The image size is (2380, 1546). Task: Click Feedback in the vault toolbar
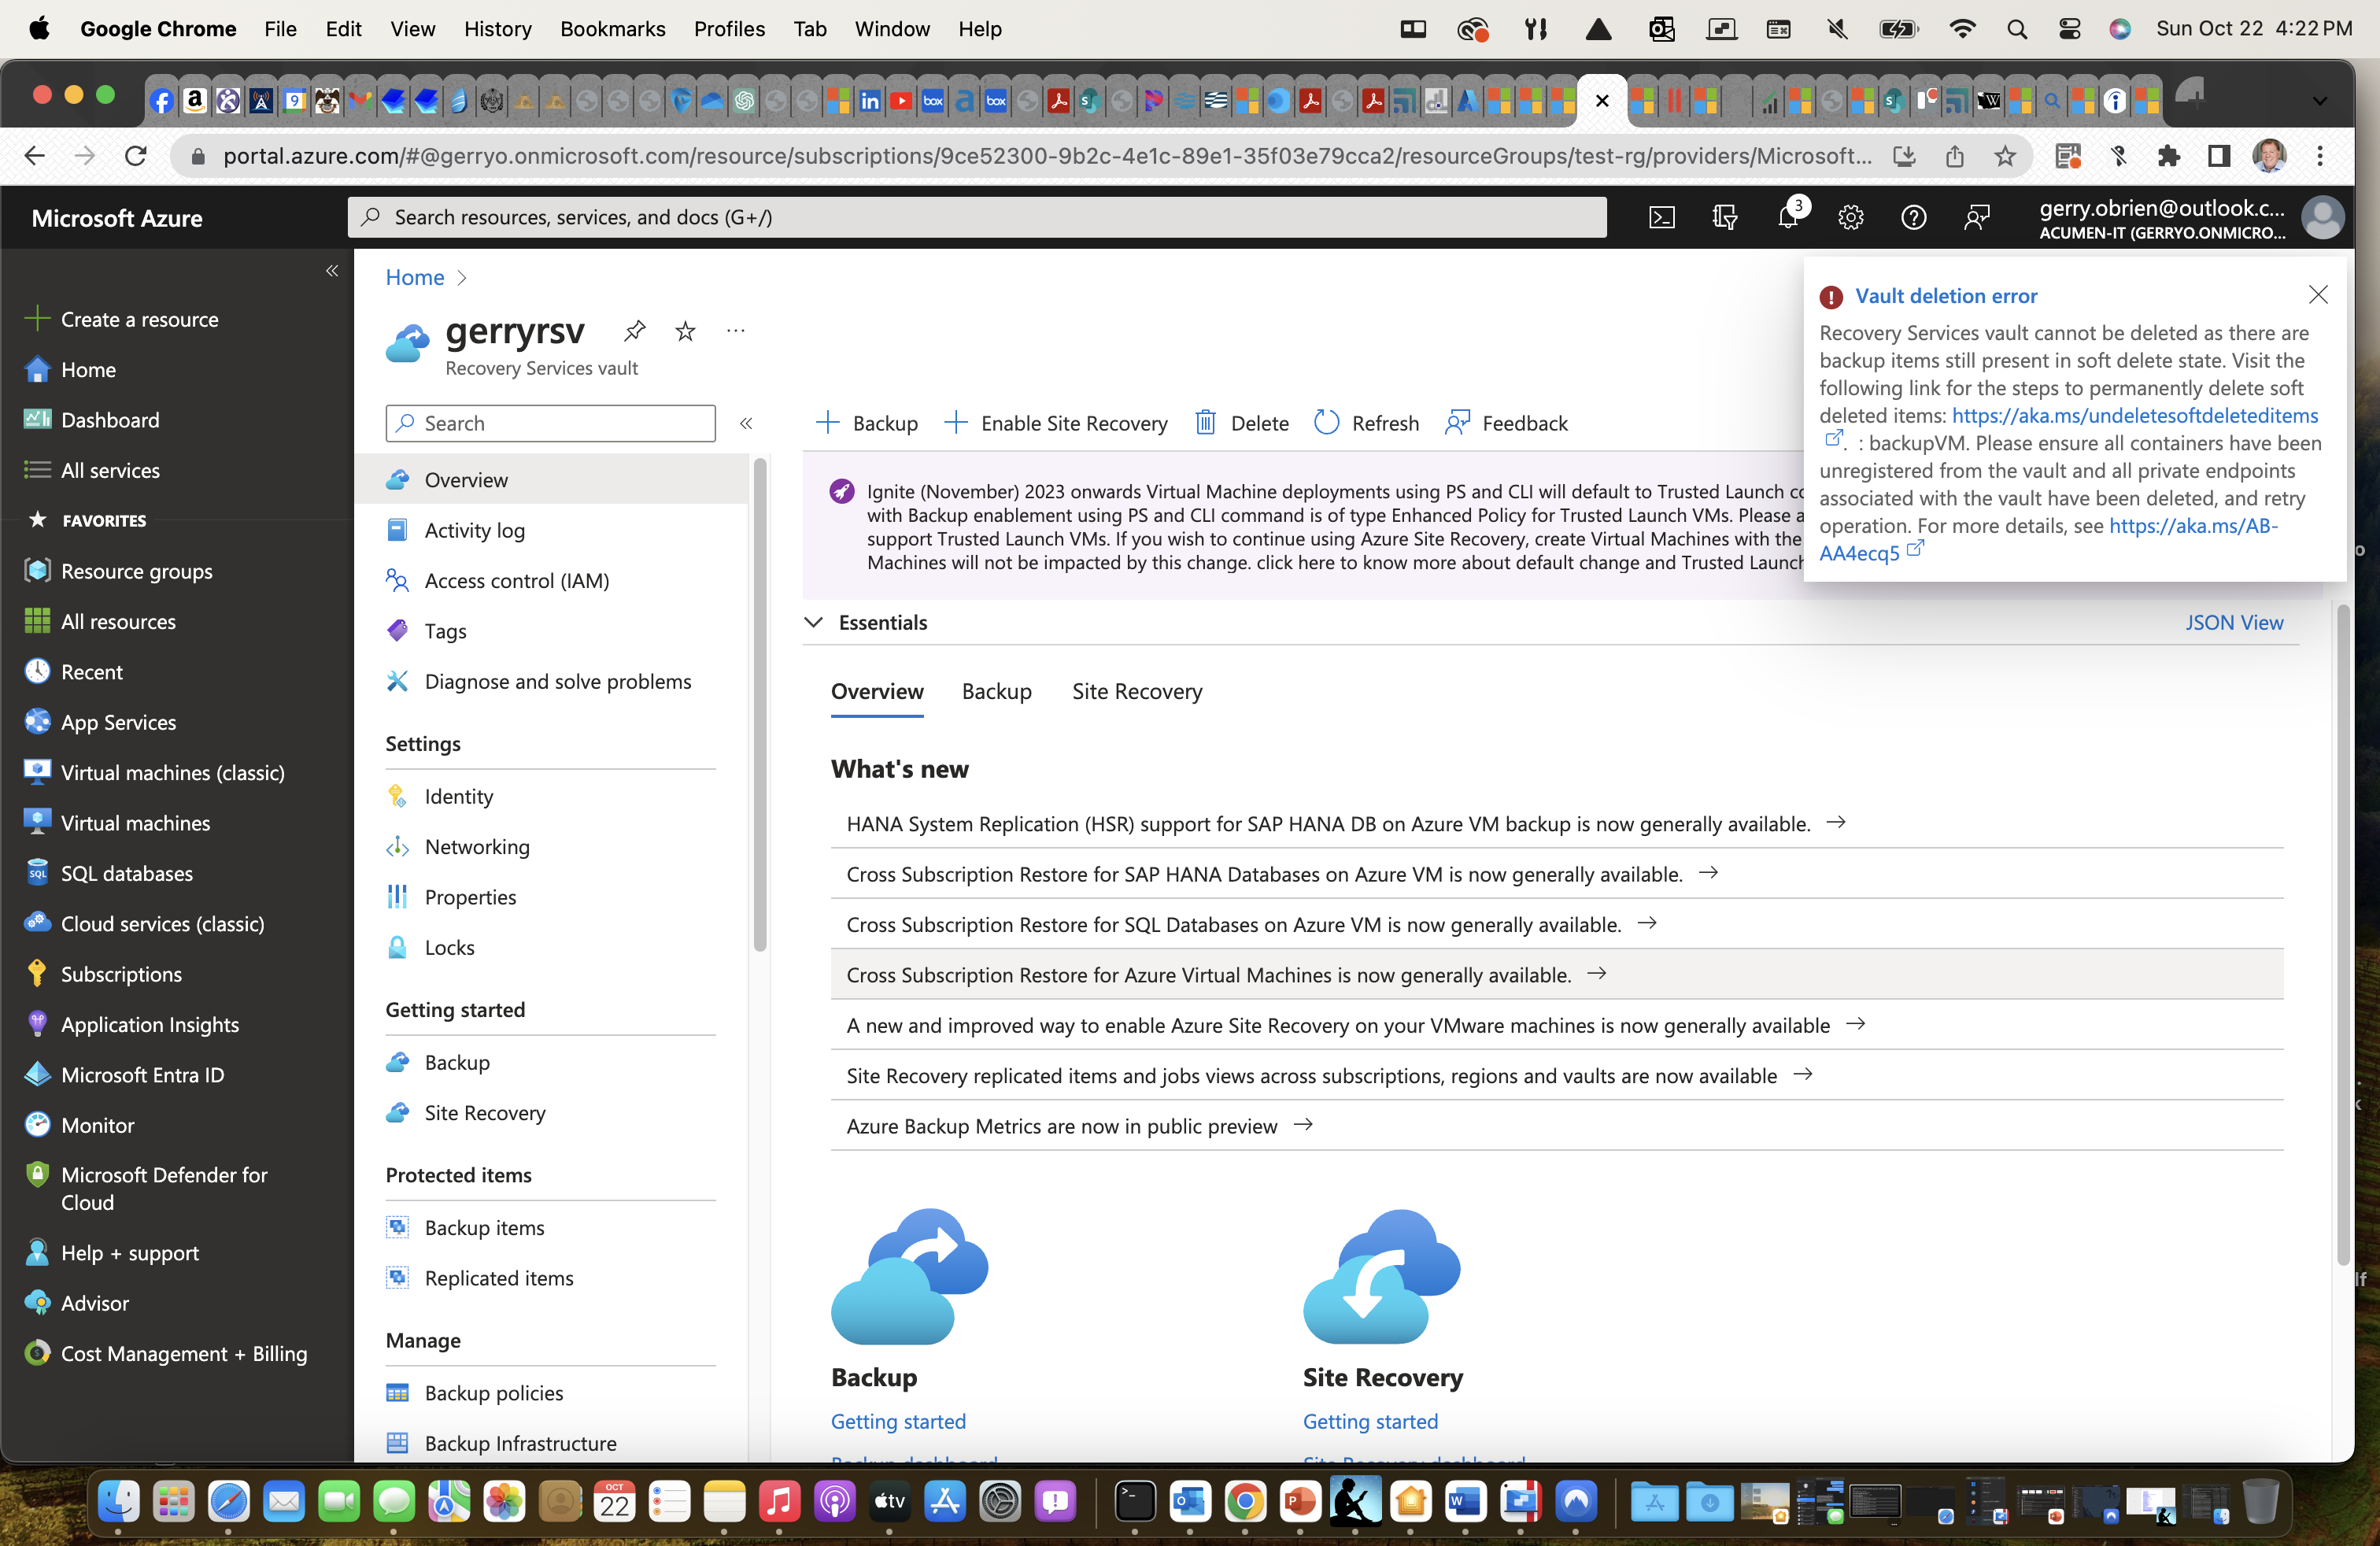(x=1506, y=423)
